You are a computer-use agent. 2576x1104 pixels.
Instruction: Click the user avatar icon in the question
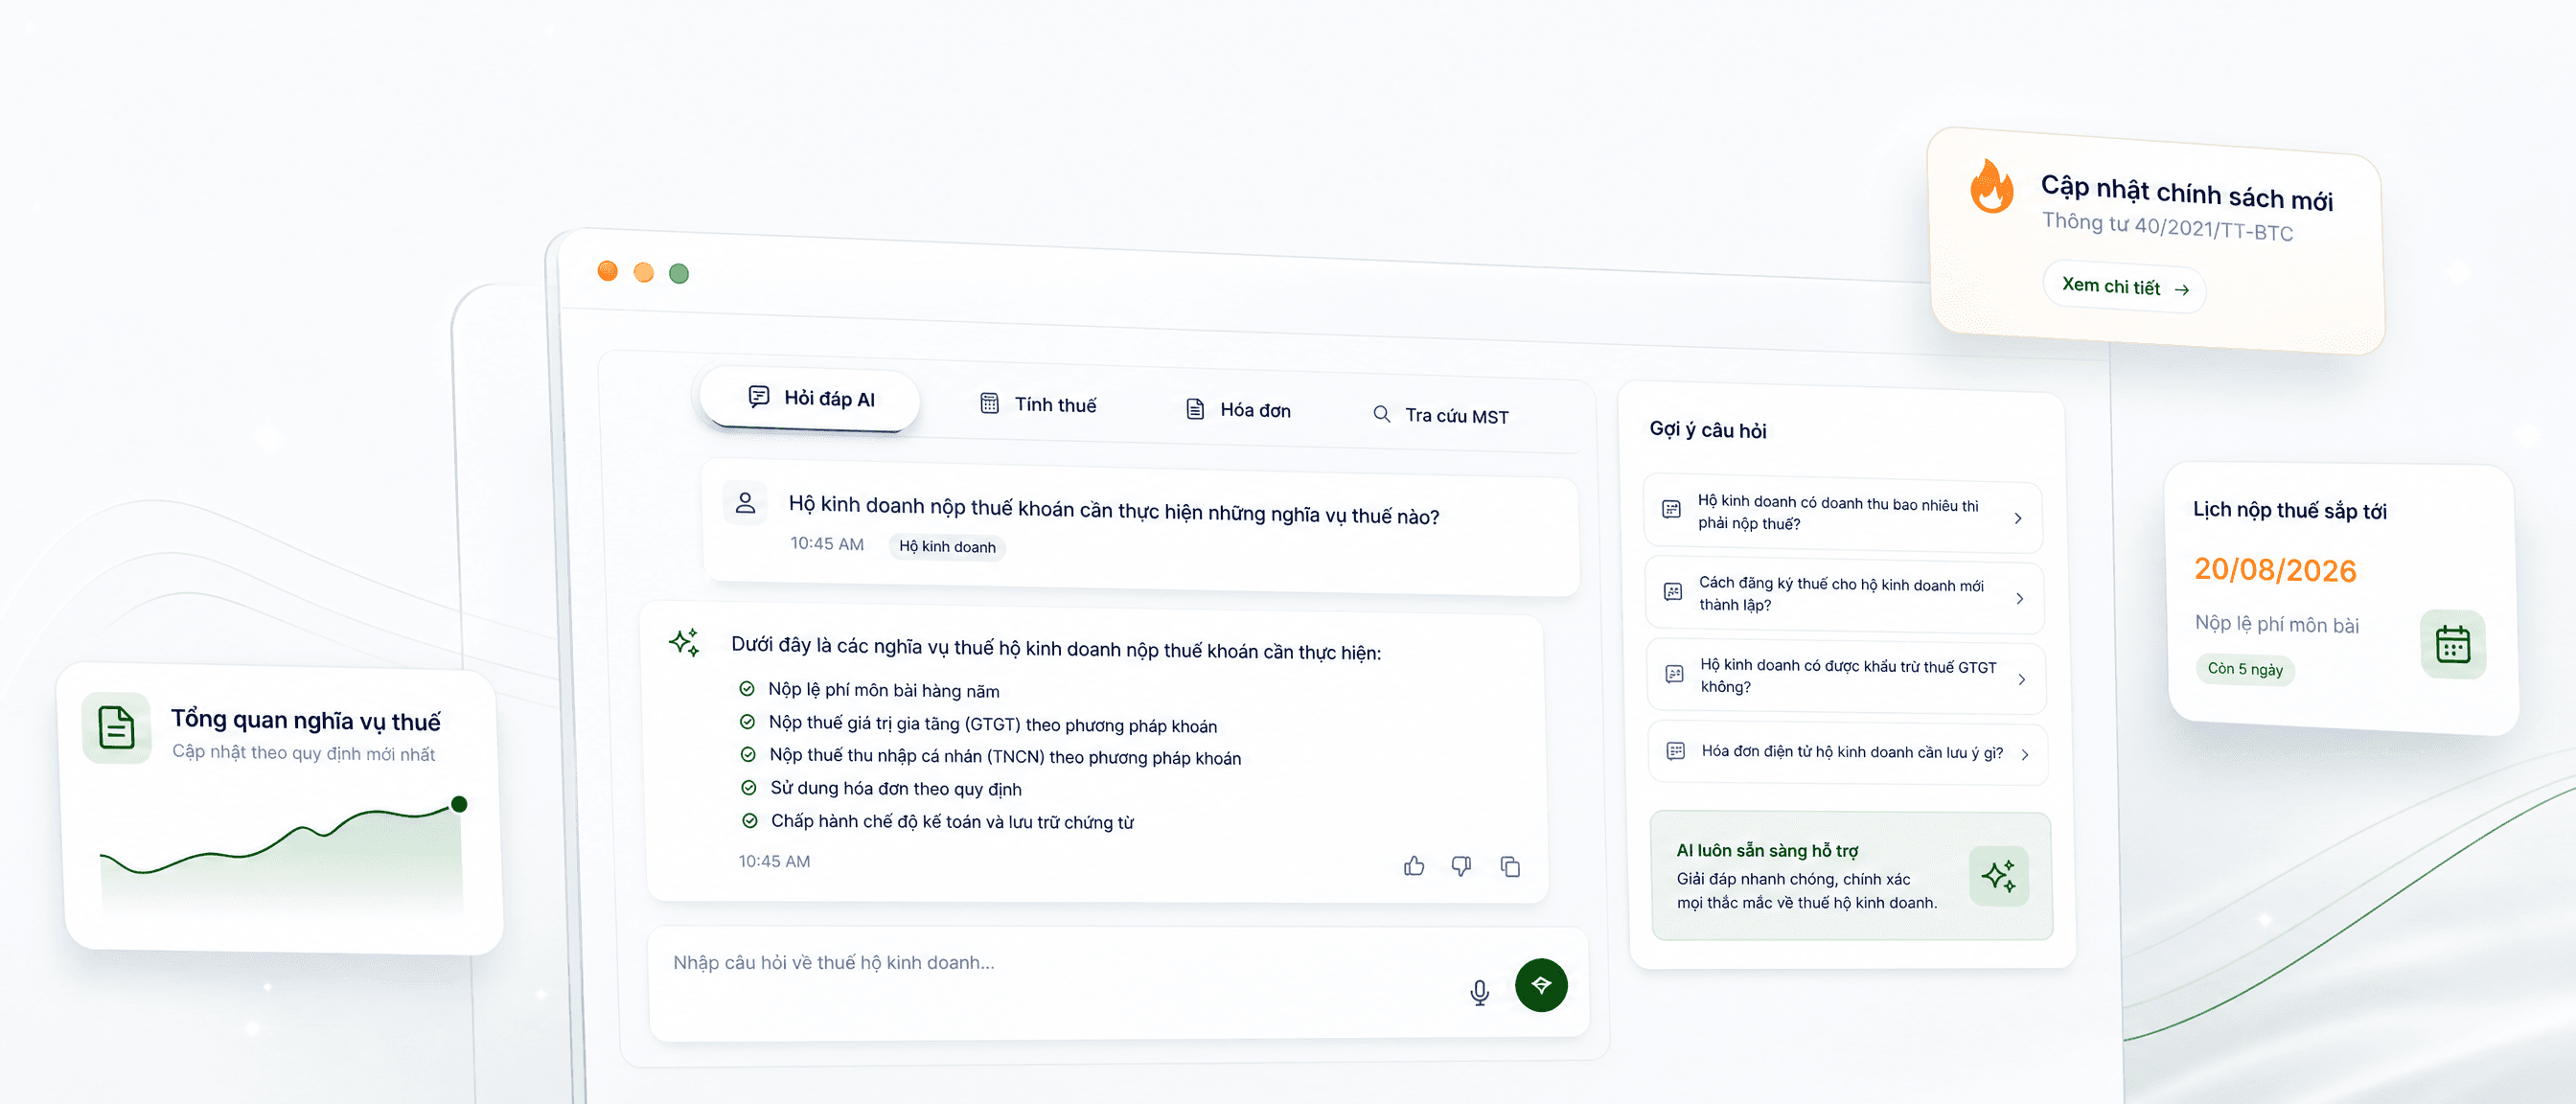[745, 502]
